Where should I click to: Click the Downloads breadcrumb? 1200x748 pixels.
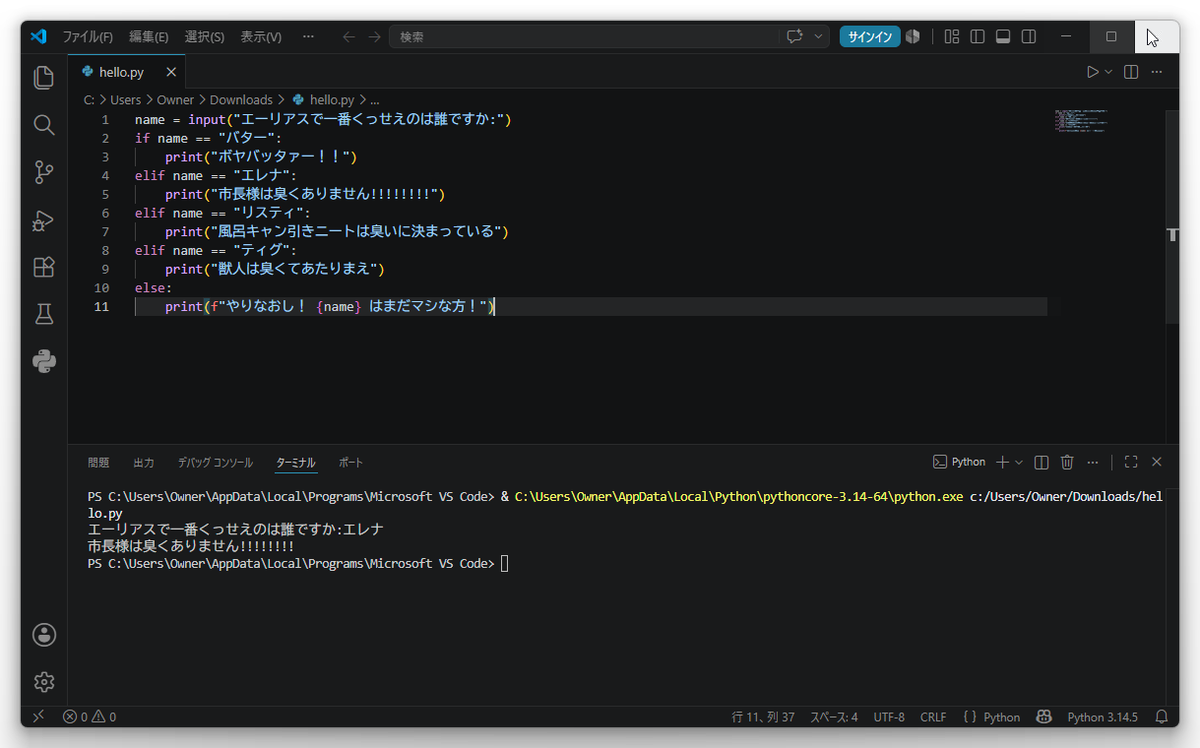click(241, 100)
